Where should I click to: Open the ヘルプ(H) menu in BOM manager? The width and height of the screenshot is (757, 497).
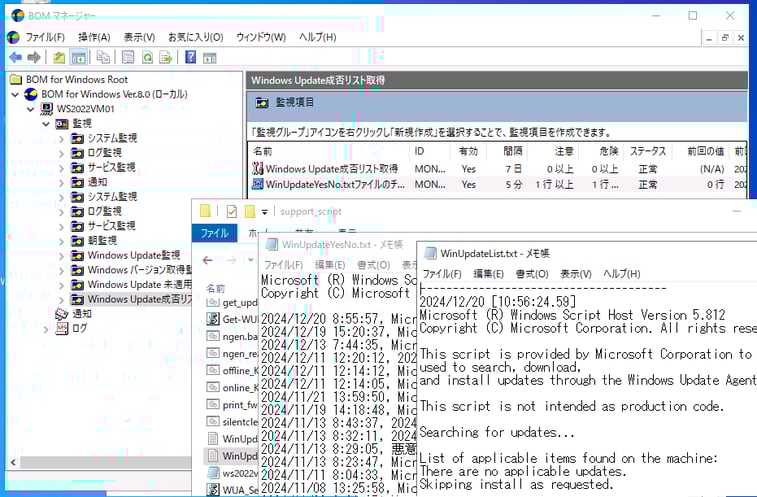[317, 37]
